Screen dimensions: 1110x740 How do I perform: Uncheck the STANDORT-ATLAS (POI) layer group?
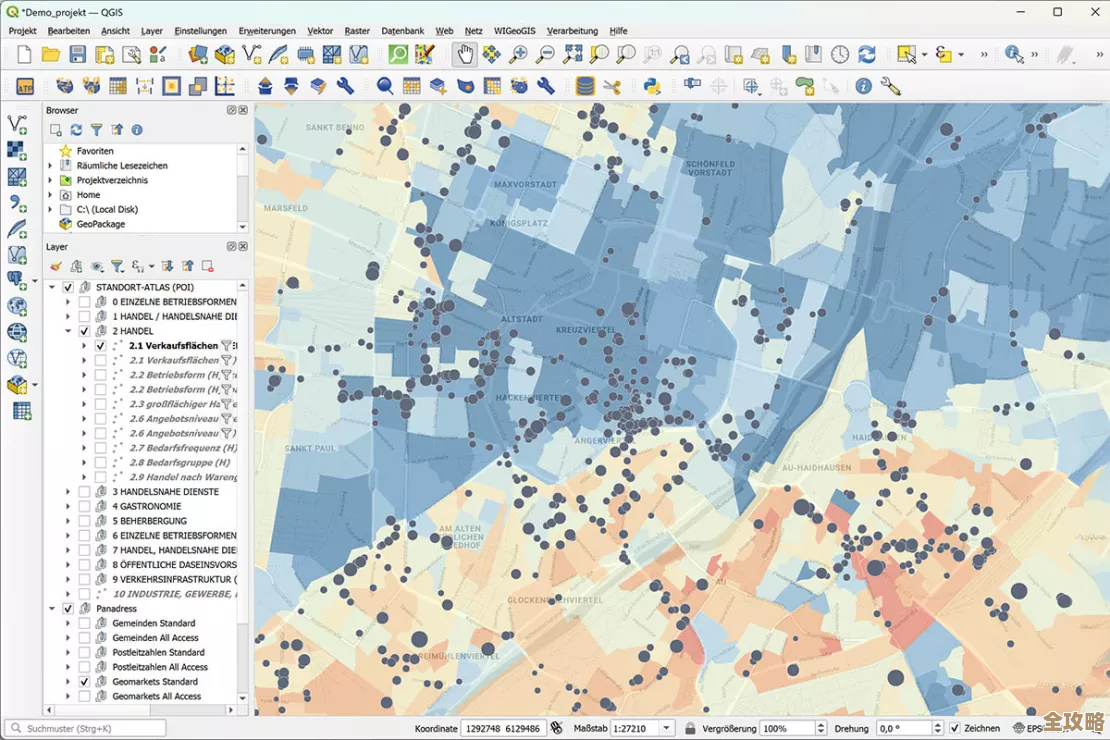coord(68,287)
